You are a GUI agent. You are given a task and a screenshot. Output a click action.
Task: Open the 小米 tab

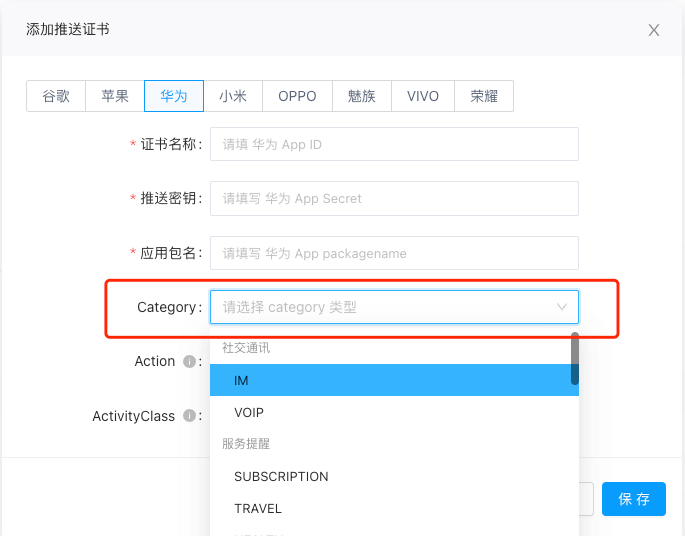pyautogui.click(x=233, y=96)
